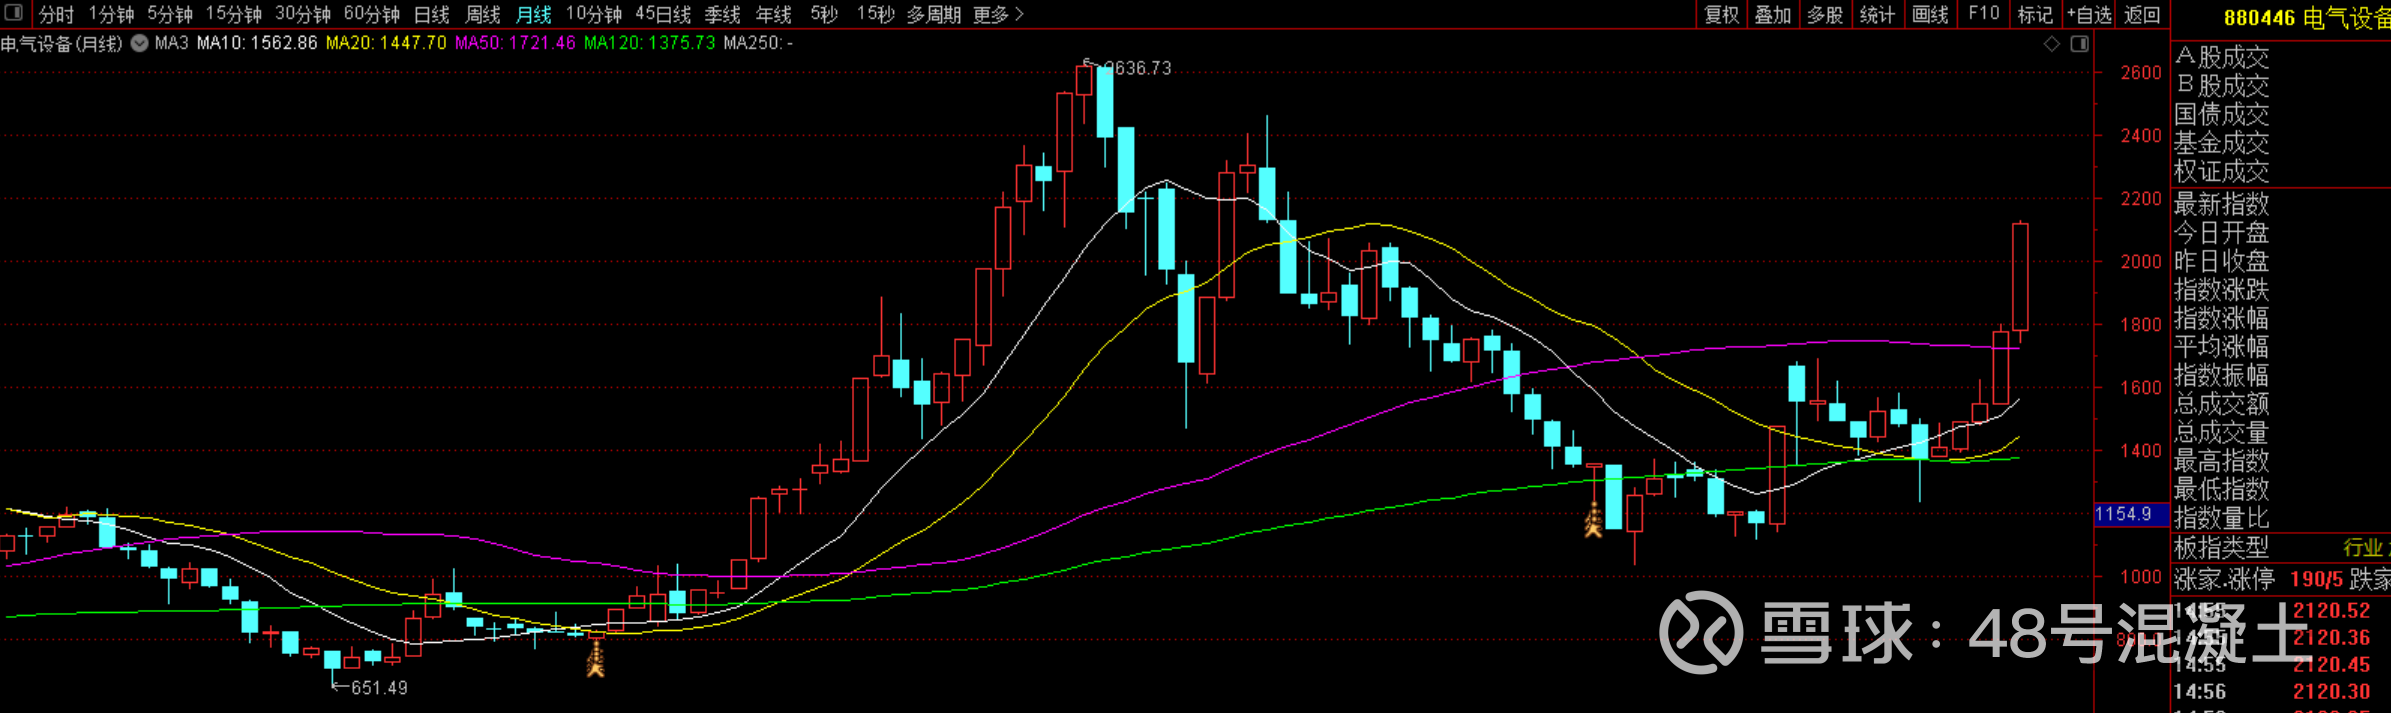Click the magenta MA50: 1721.46 label
The height and width of the screenshot is (713, 2391).
(515, 43)
